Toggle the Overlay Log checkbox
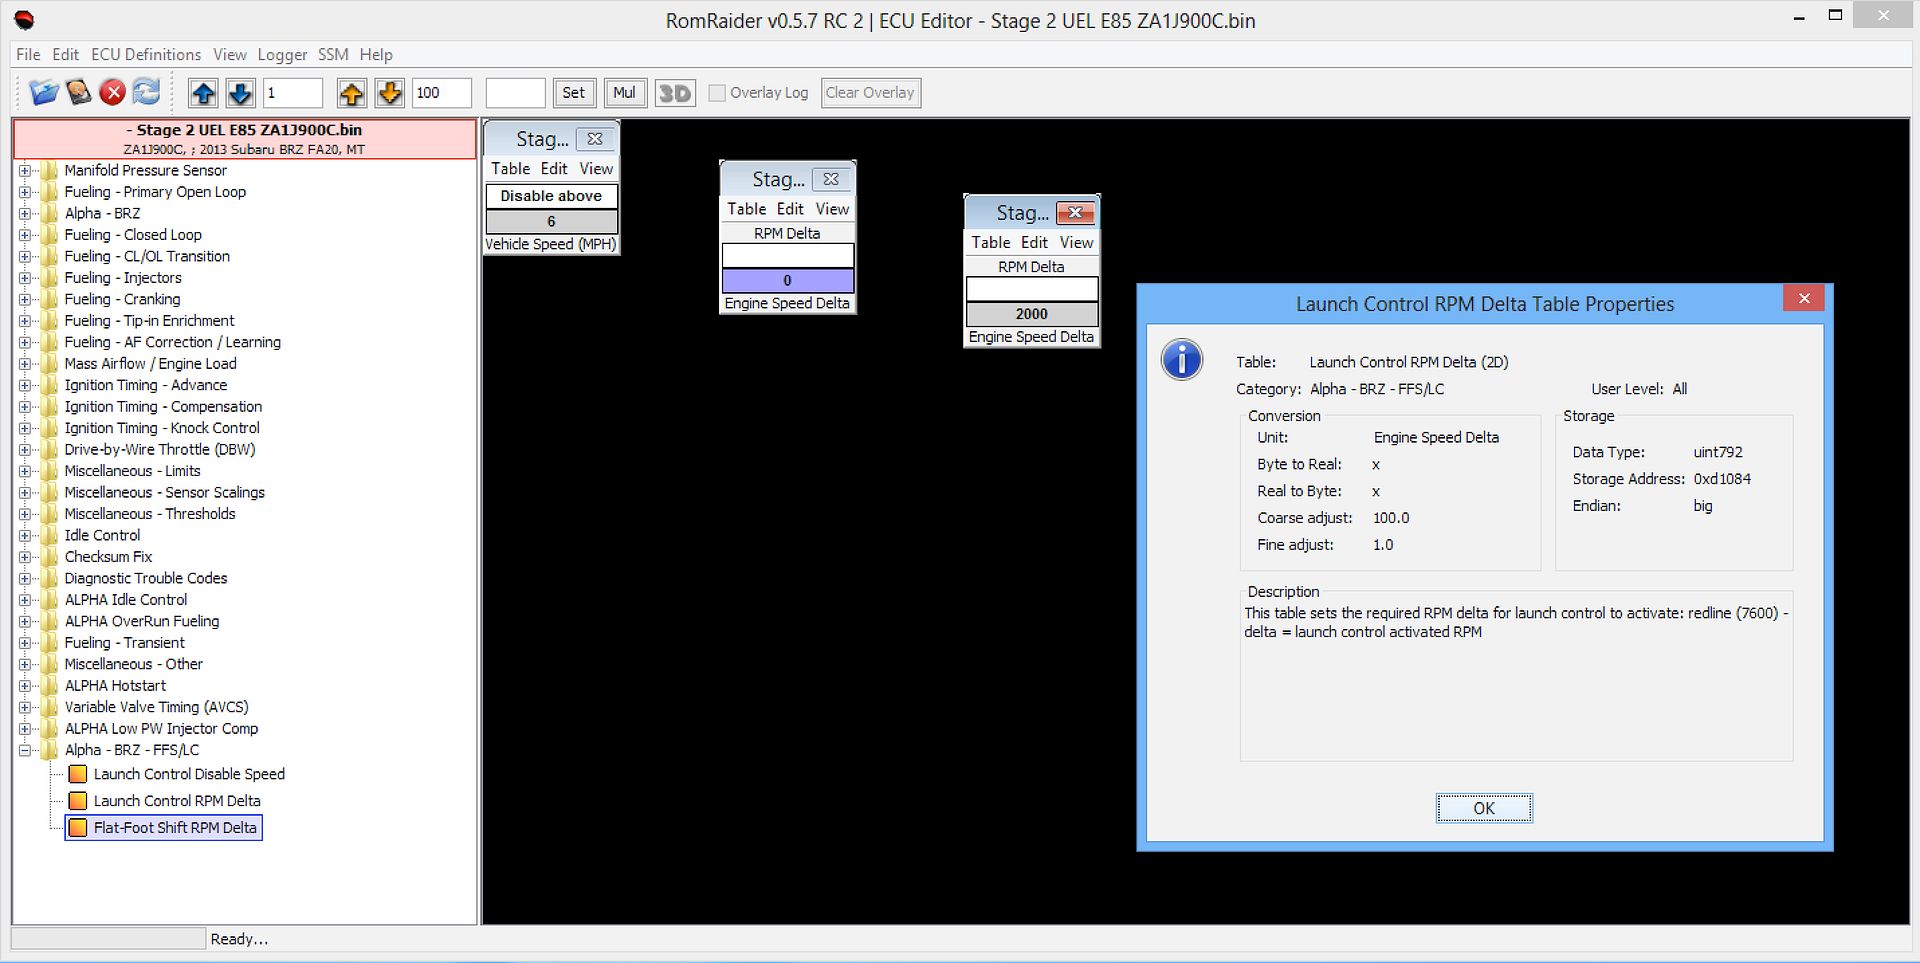The height and width of the screenshot is (963, 1920). click(717, 93)
